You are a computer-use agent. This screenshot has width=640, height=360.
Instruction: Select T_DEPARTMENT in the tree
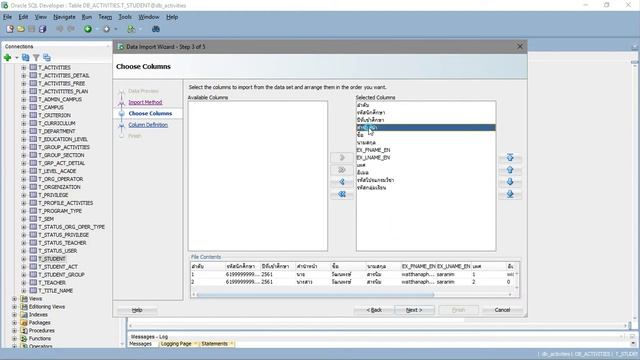point(56,131)
